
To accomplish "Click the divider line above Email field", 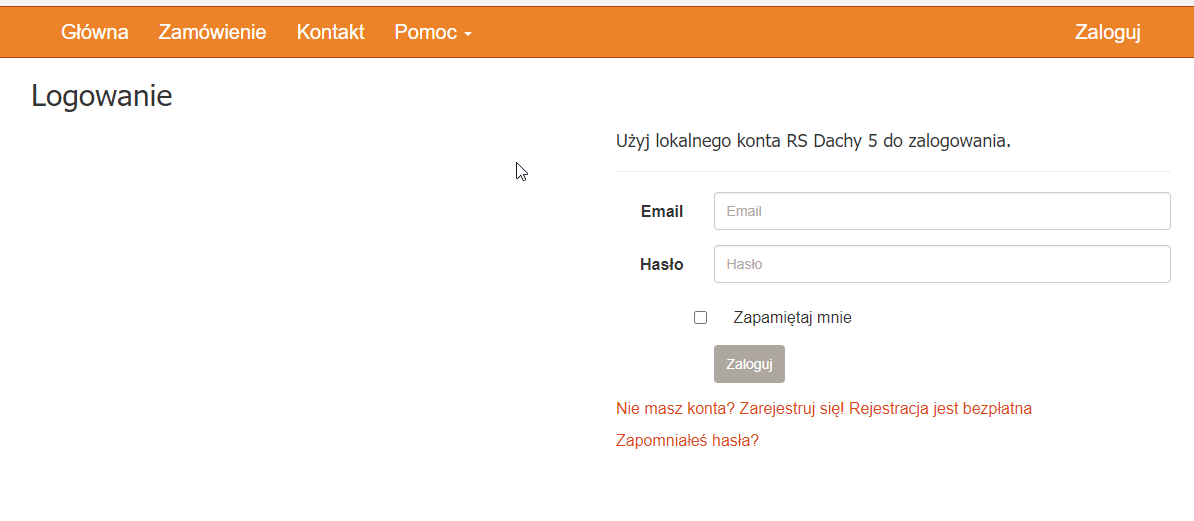I will click(x=893, y=172).
